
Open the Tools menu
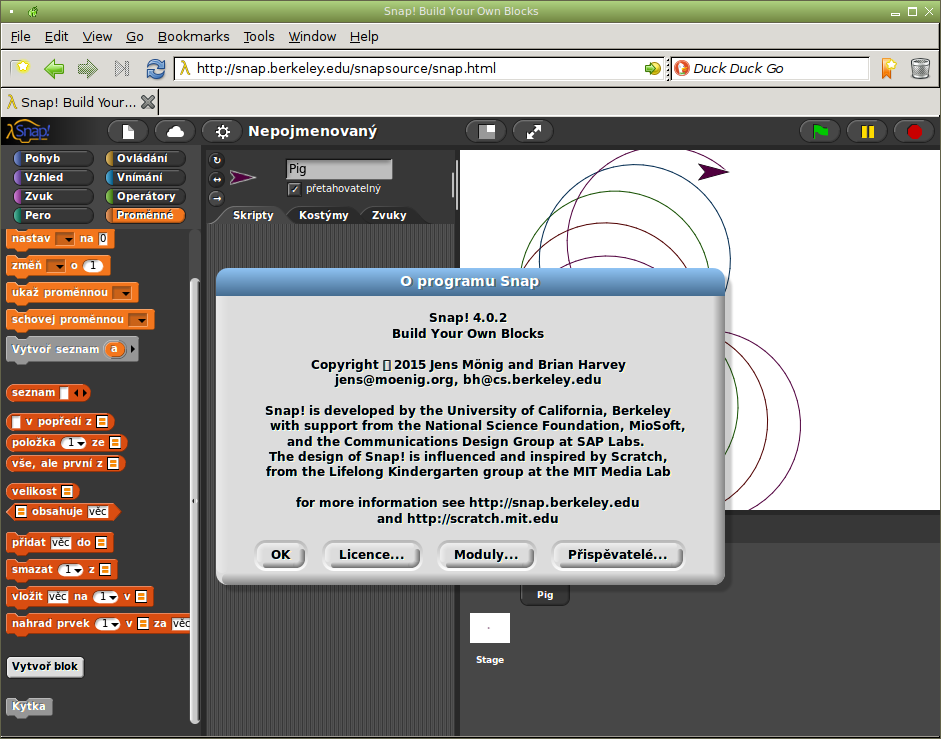click(259, 37)
